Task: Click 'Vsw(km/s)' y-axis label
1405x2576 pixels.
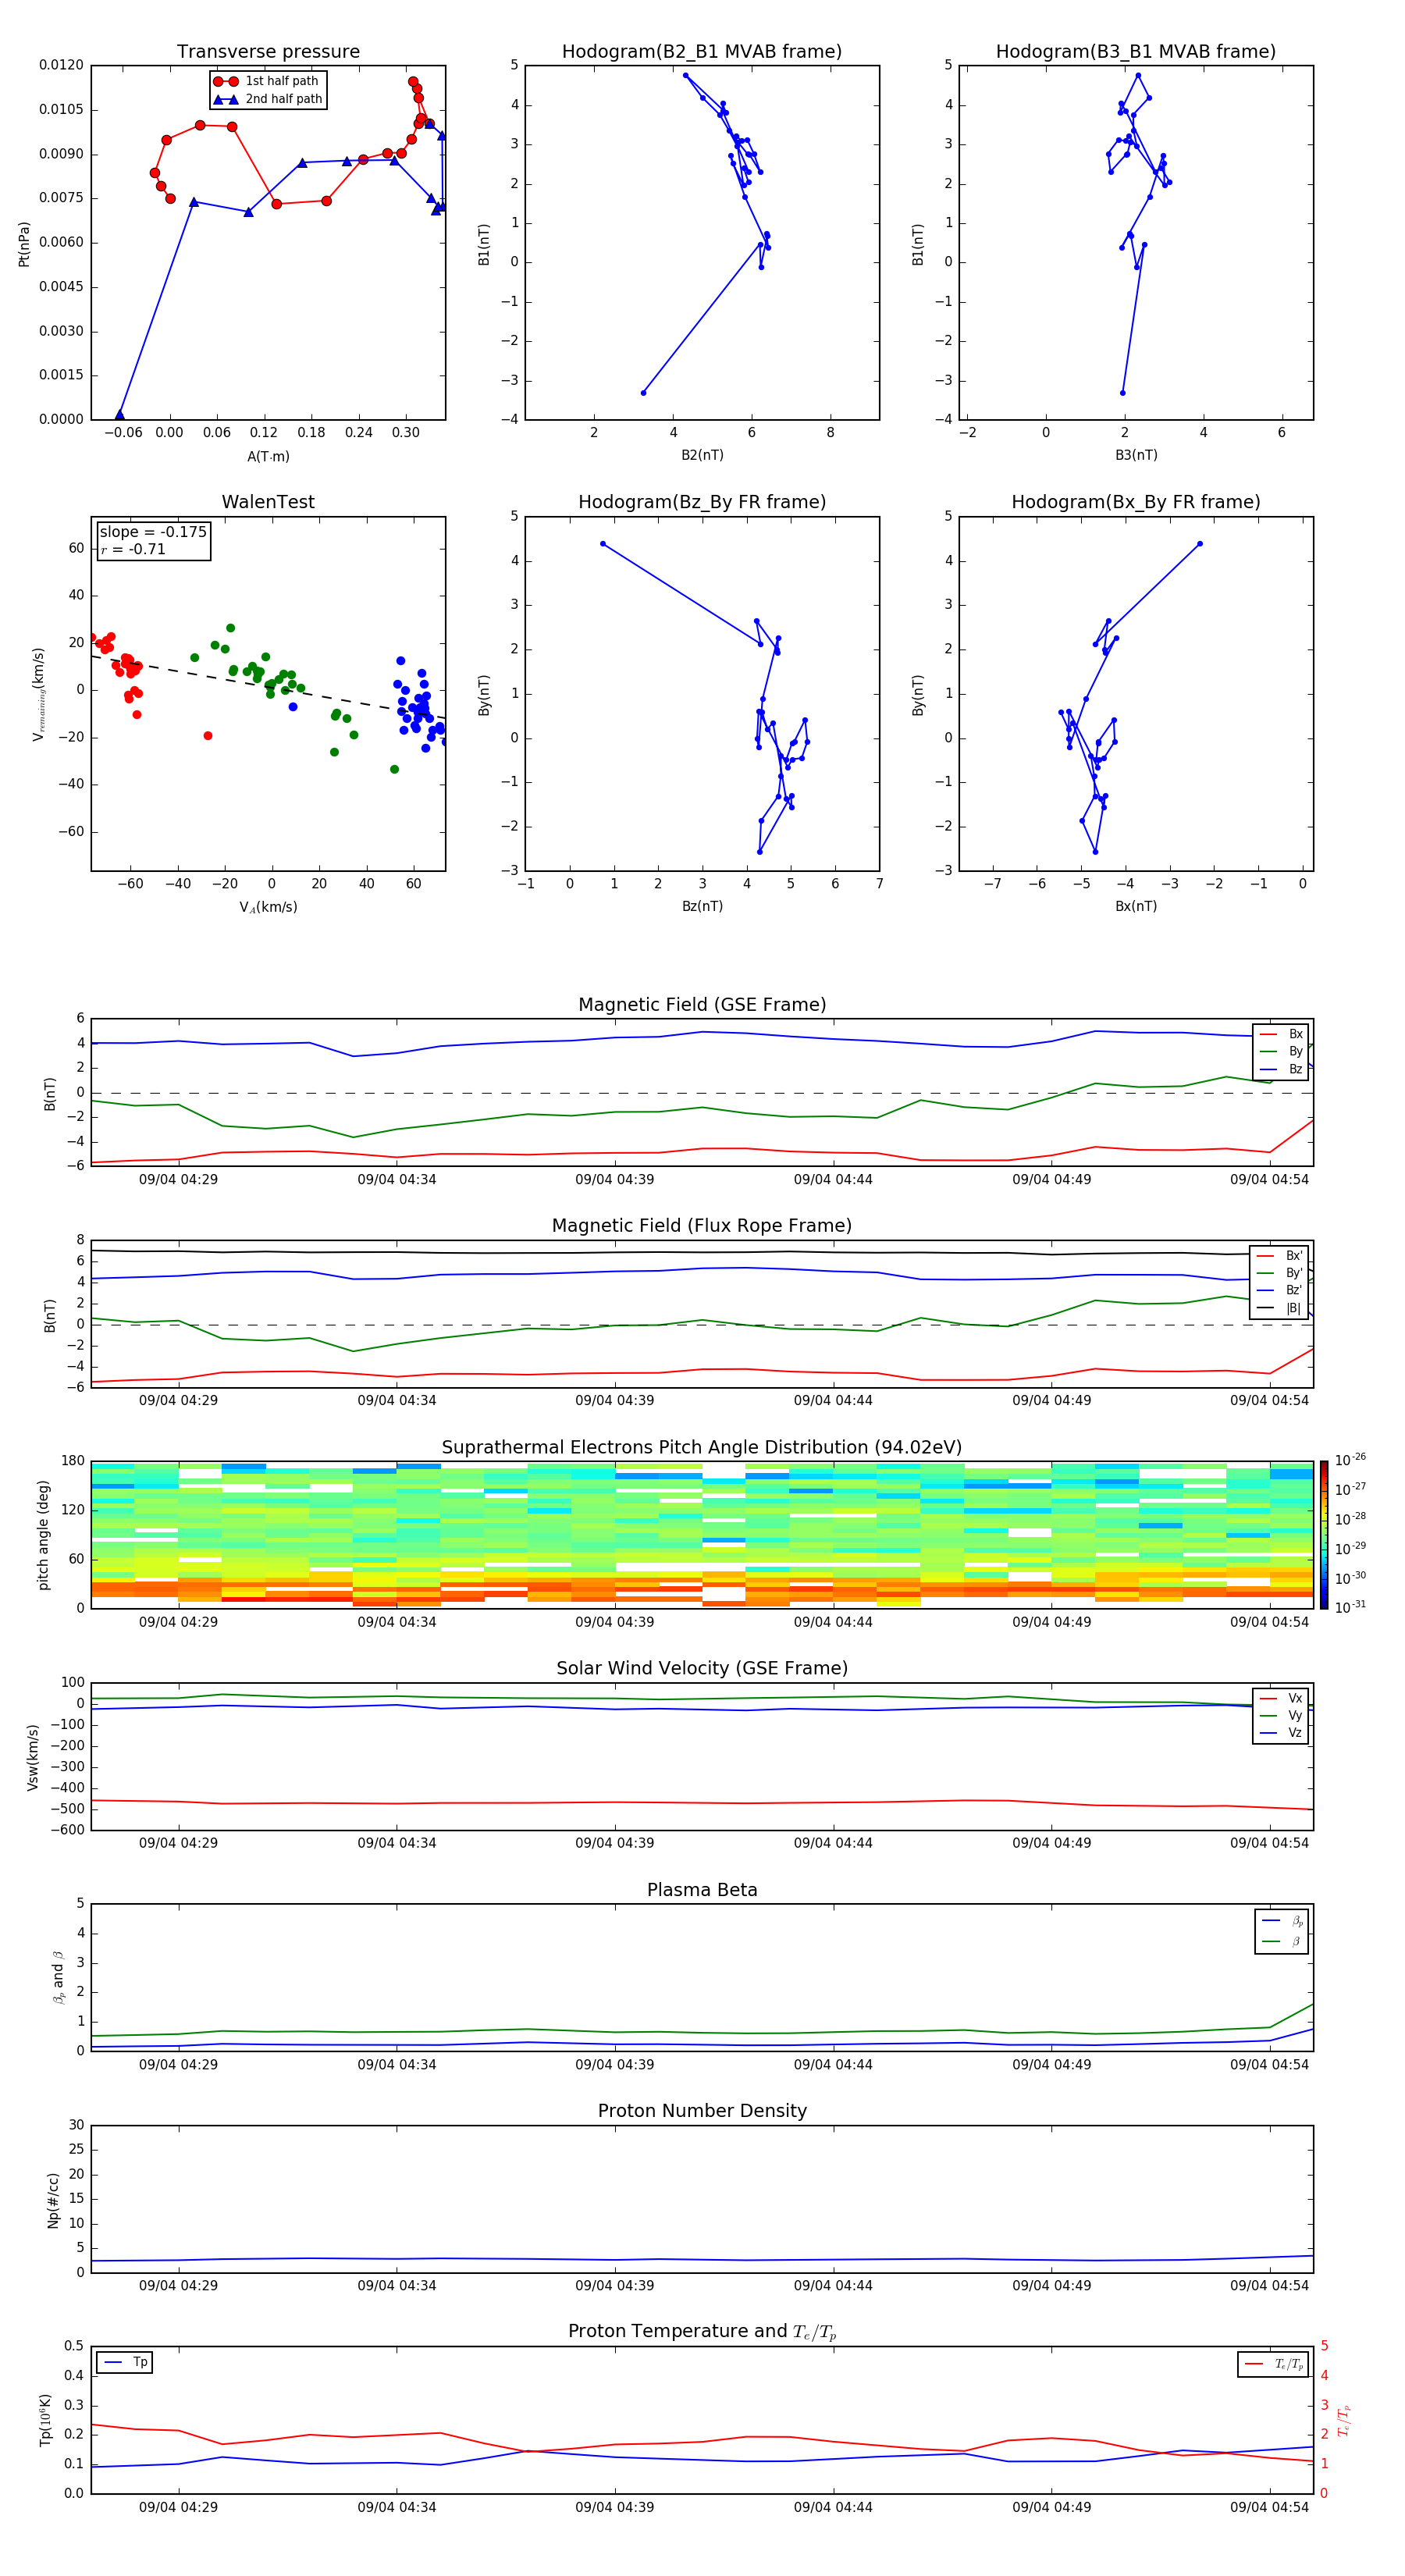Action: click(32, 1757)
